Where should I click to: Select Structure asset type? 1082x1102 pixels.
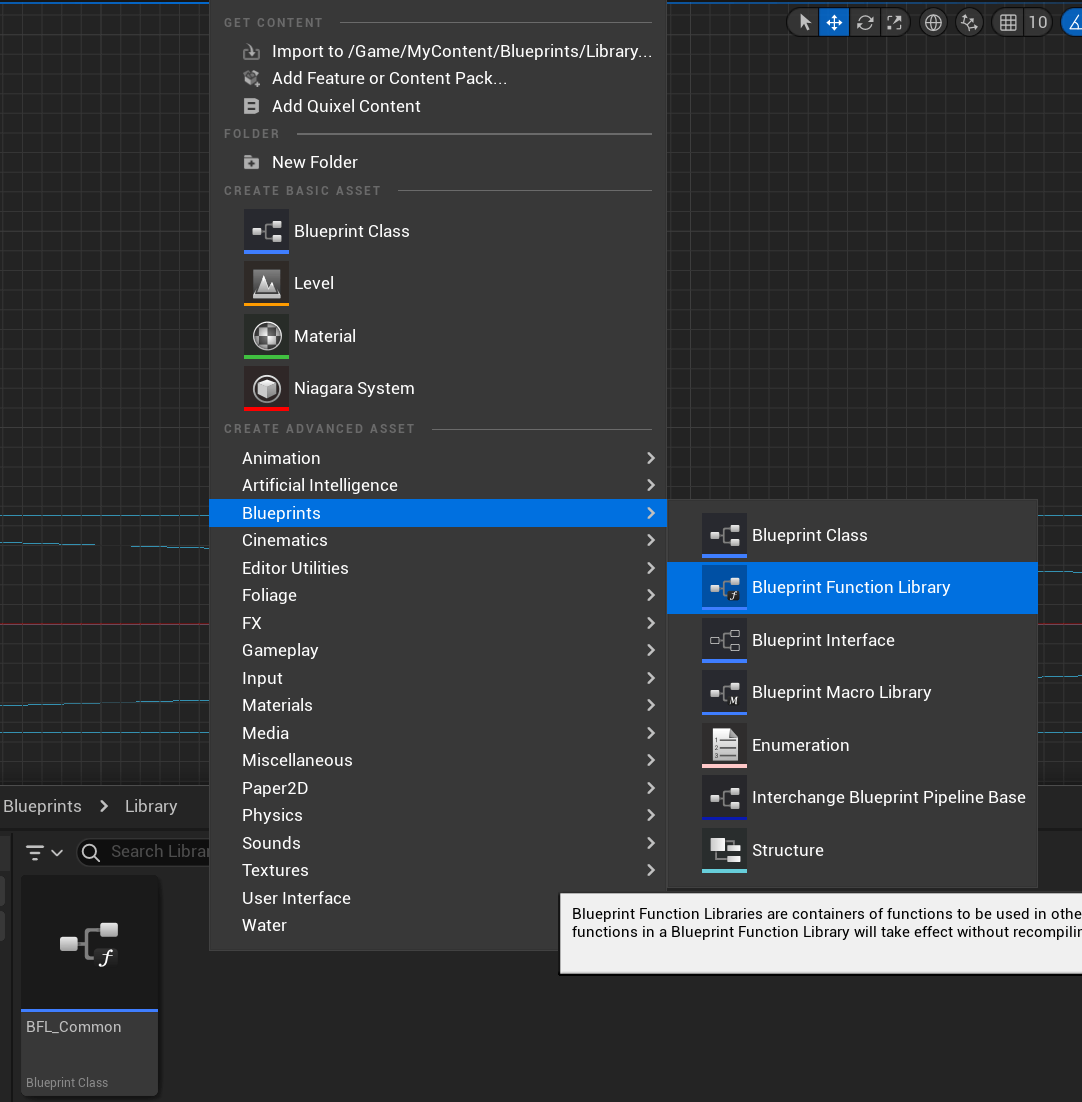(852, 850)
